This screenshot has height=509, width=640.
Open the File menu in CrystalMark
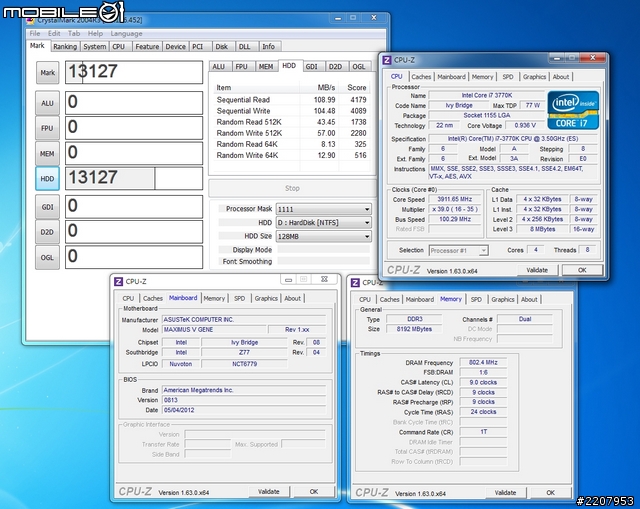coord(35,33)
